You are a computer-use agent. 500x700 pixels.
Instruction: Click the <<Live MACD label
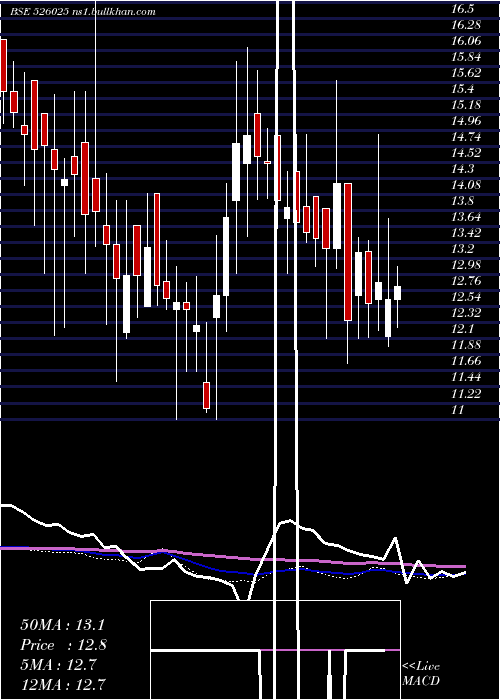tap(421, 673)
